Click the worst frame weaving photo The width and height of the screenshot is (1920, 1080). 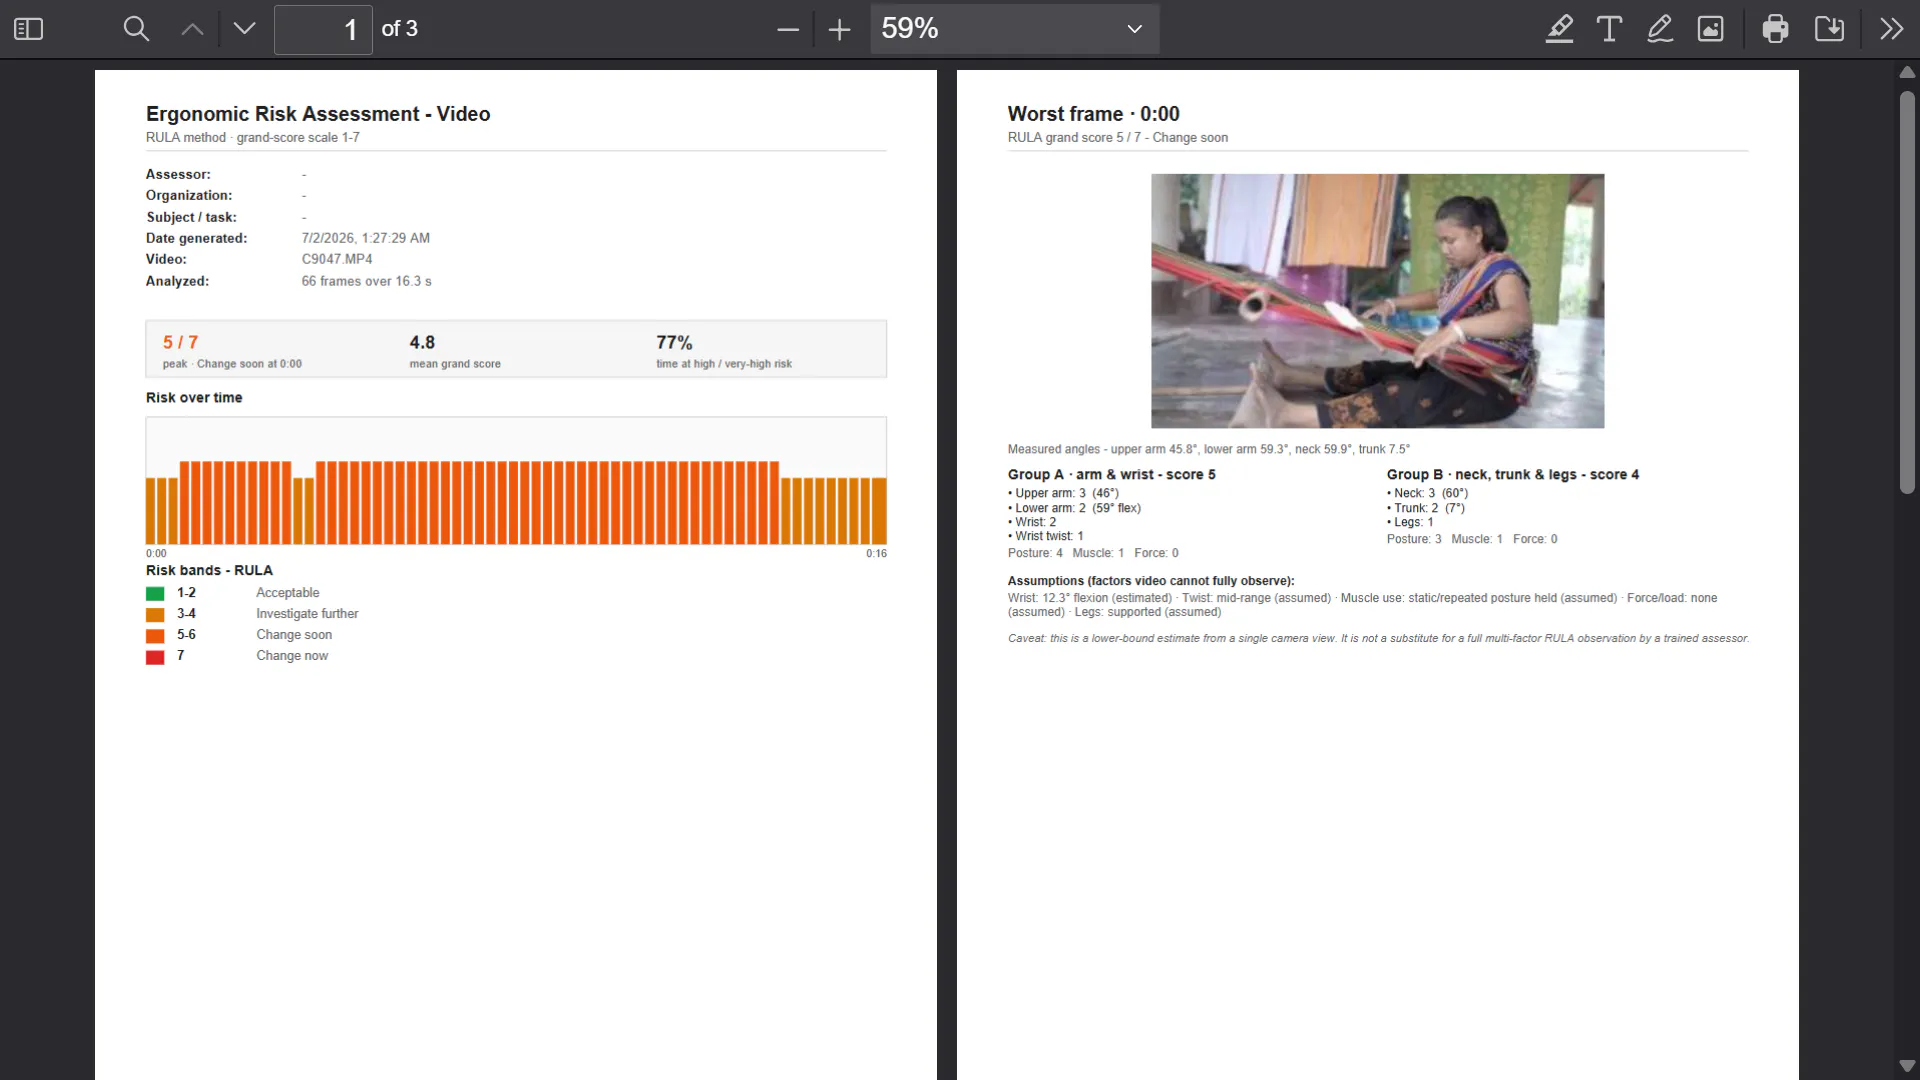pyautogui.click(x=1377, y=301)
